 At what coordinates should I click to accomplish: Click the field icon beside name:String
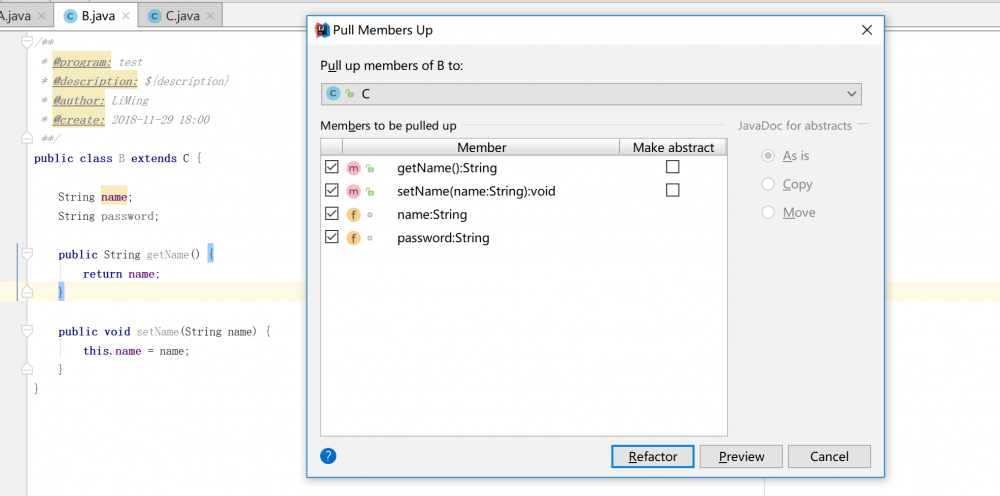[353, 214]
